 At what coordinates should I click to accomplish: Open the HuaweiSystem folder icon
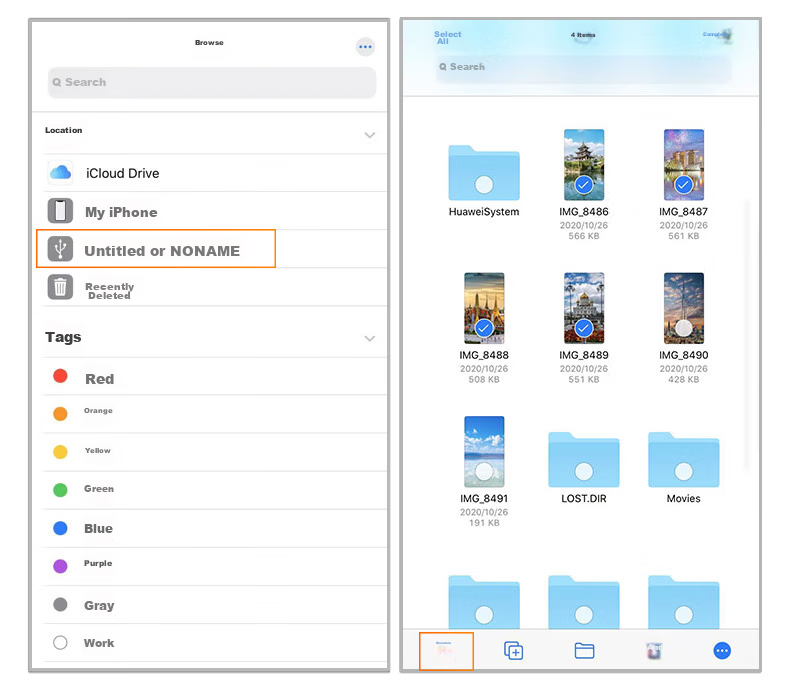(484, 173)
